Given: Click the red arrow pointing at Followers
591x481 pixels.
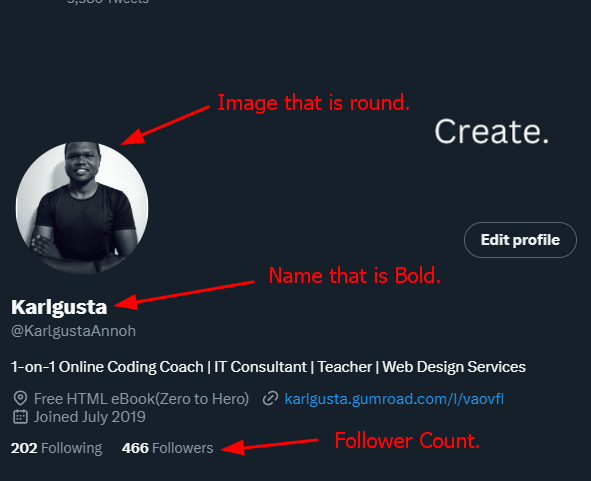Looking at the screenshot, I should point(269,446).
